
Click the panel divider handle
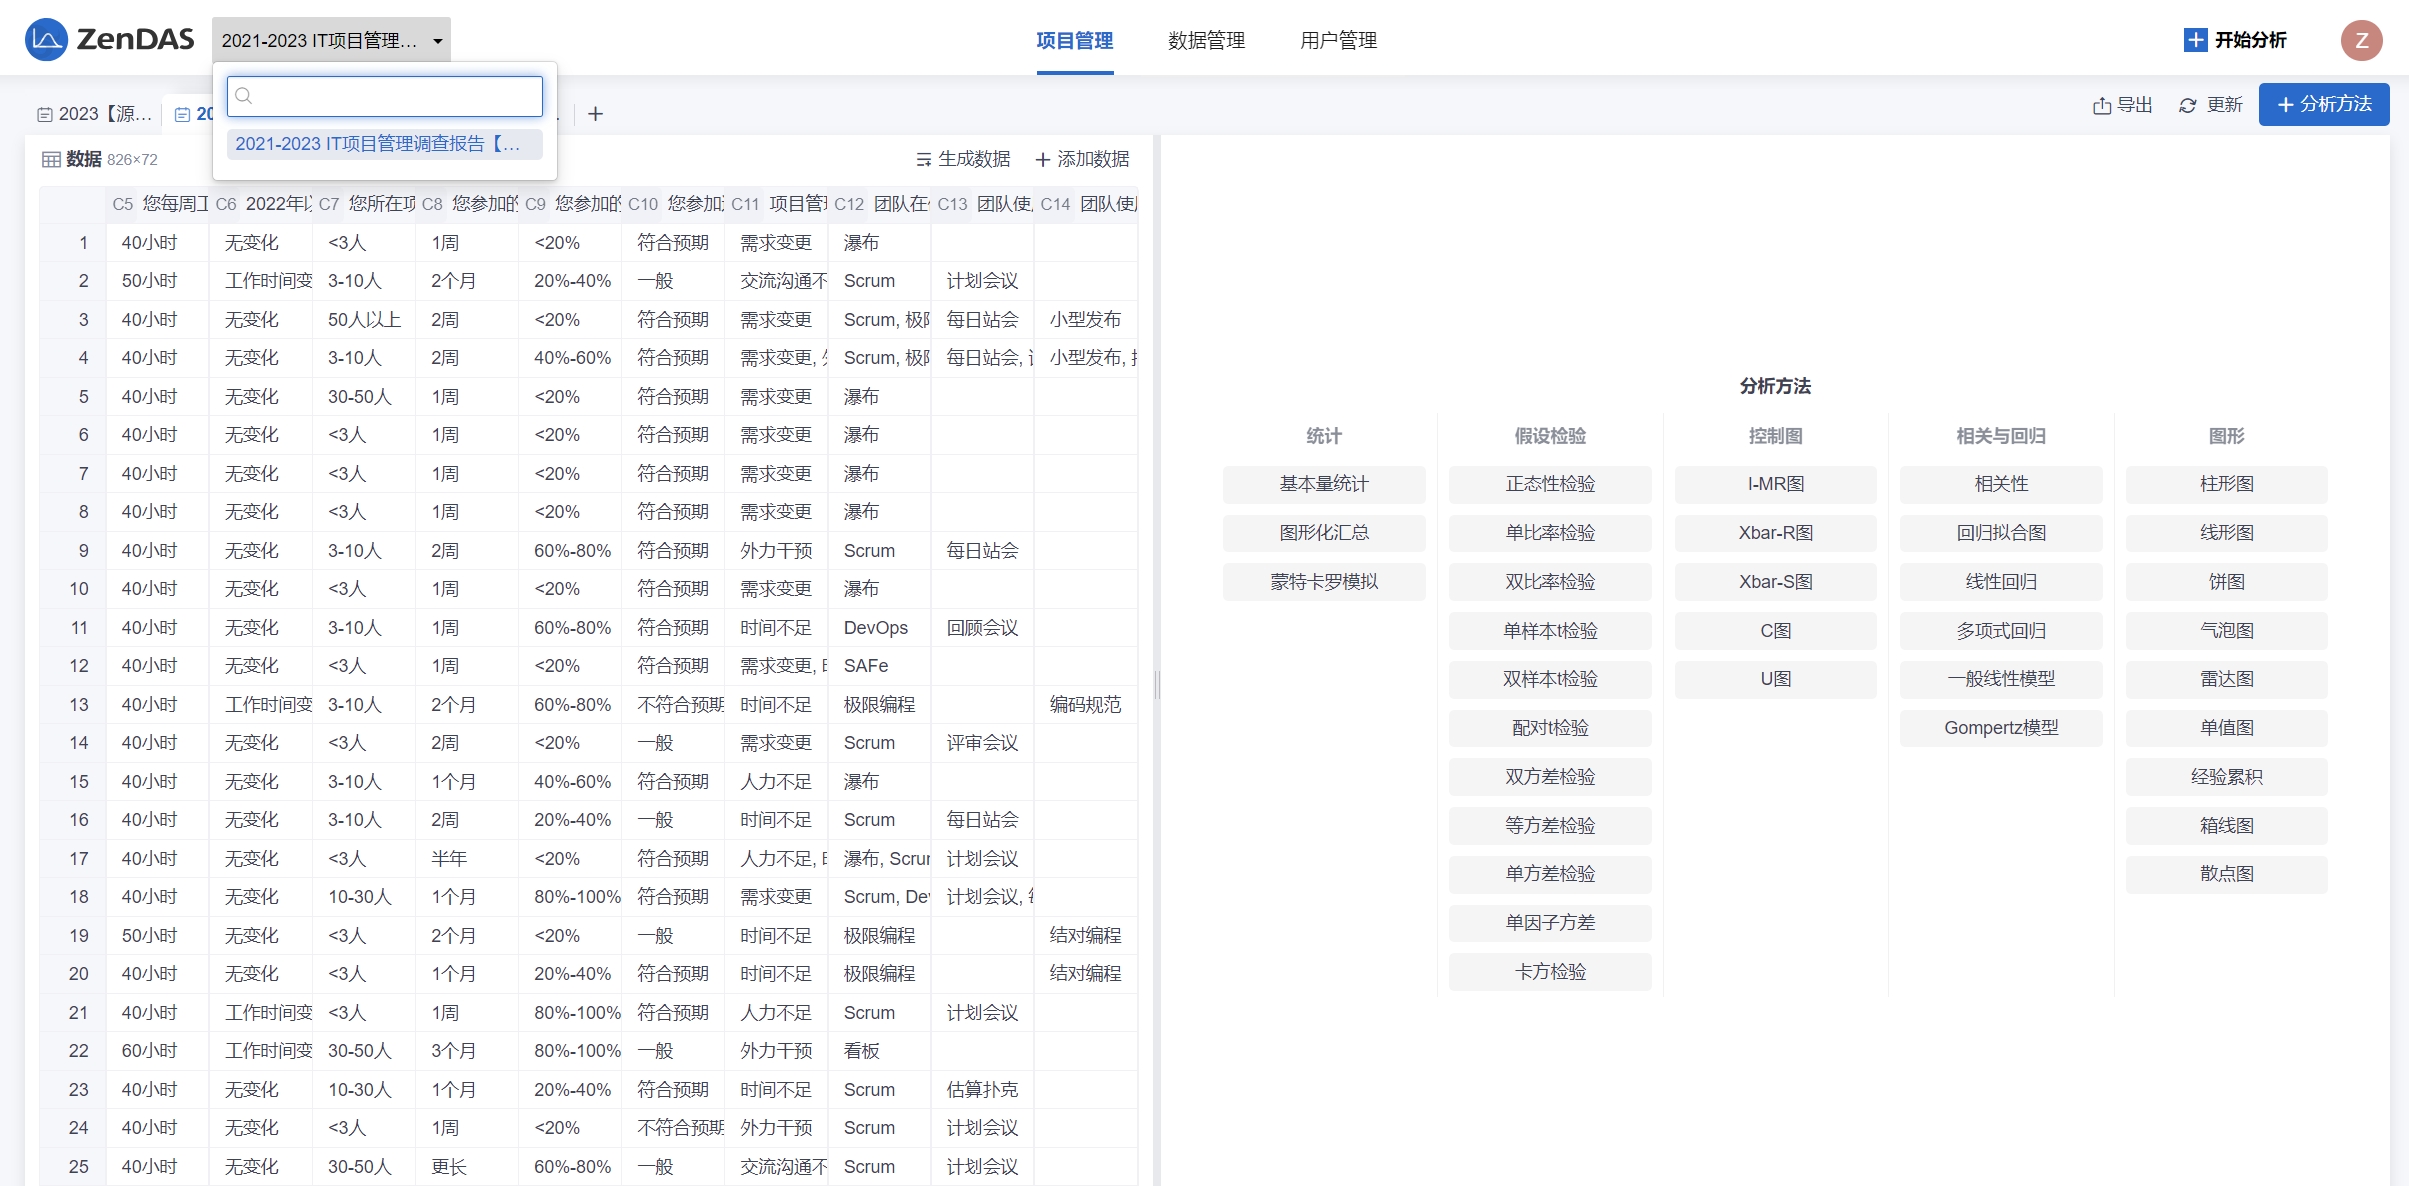pos(1157,685)
